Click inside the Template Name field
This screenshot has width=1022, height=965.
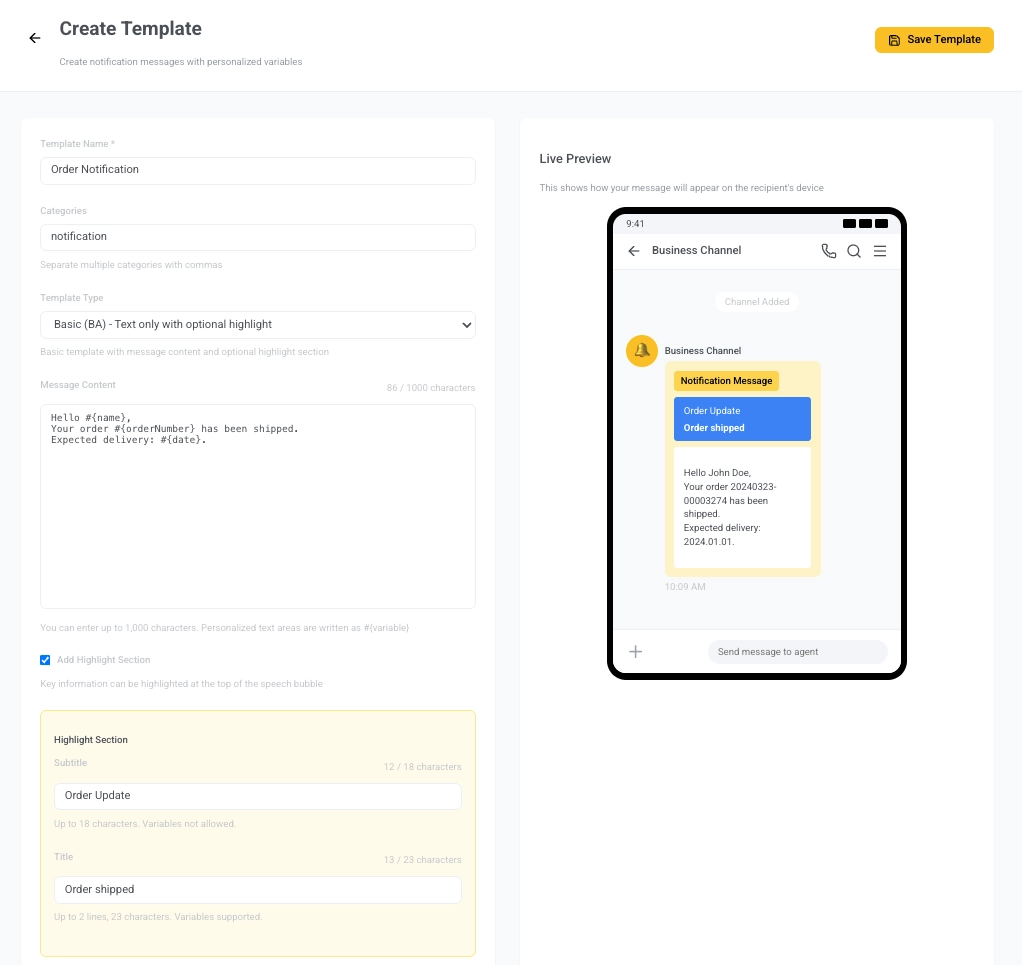[x=257, y=170]
